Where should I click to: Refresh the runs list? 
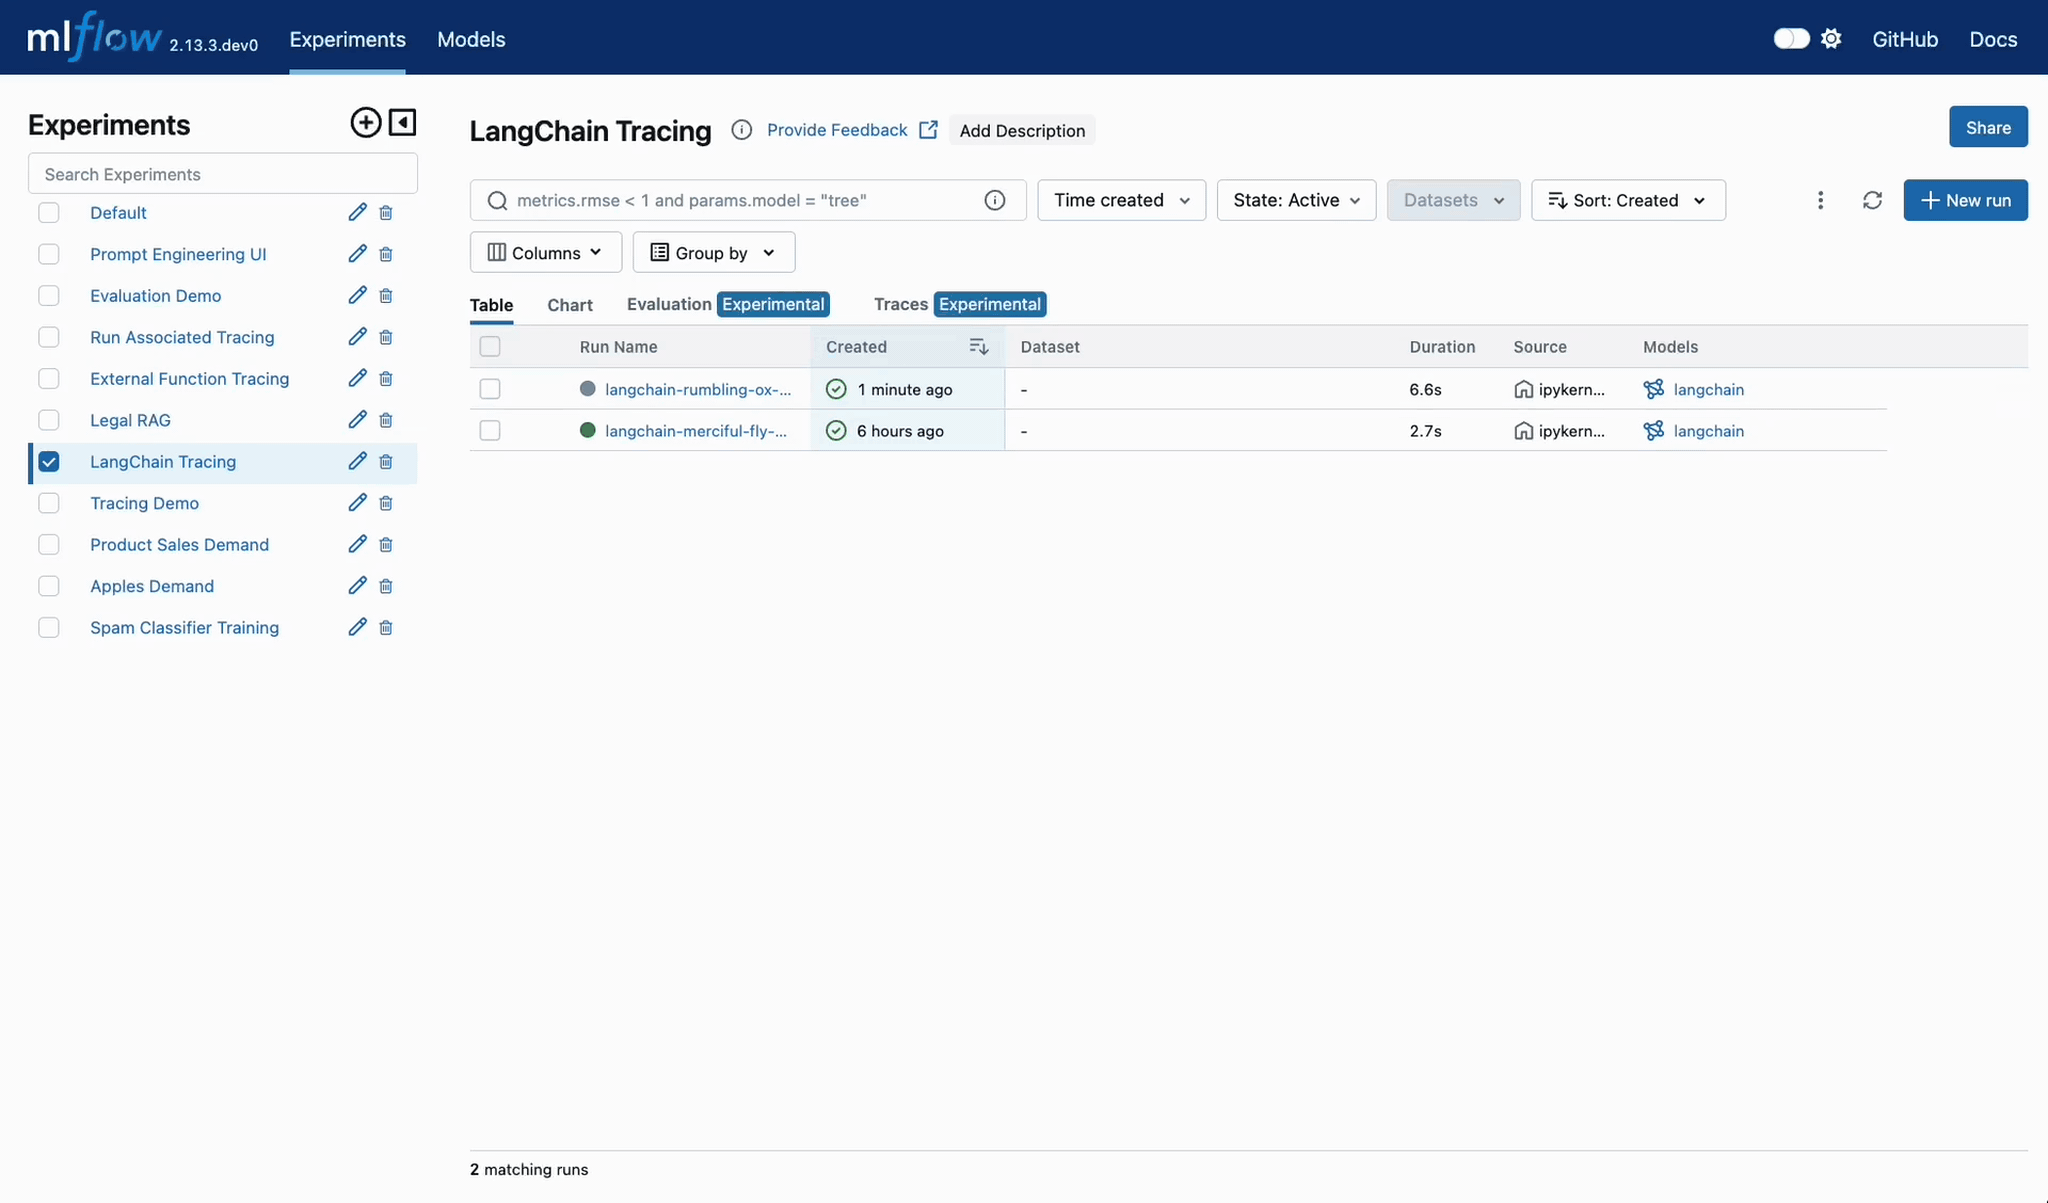(x=1871, y=200)
